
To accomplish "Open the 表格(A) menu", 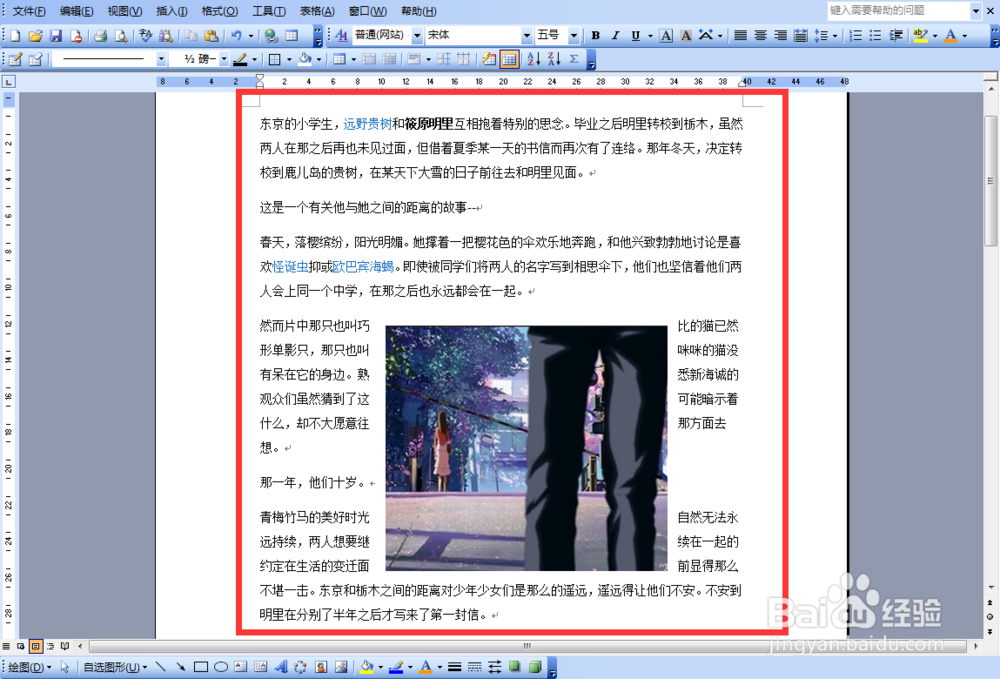I will pyautogui.click(x=317, y=11).
